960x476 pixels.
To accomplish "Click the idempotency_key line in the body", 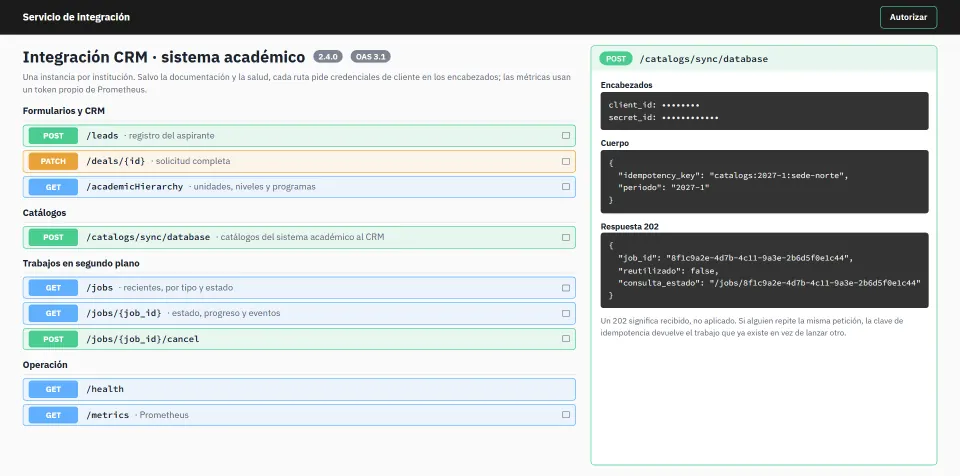I will (733, 176).
